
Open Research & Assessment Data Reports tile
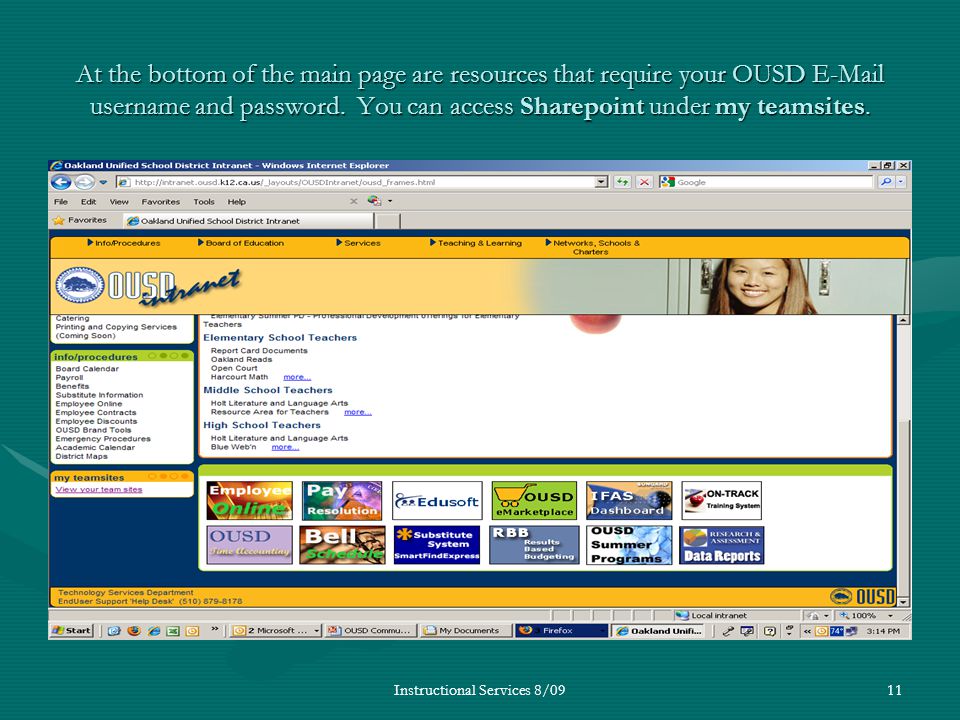(721, 544)
